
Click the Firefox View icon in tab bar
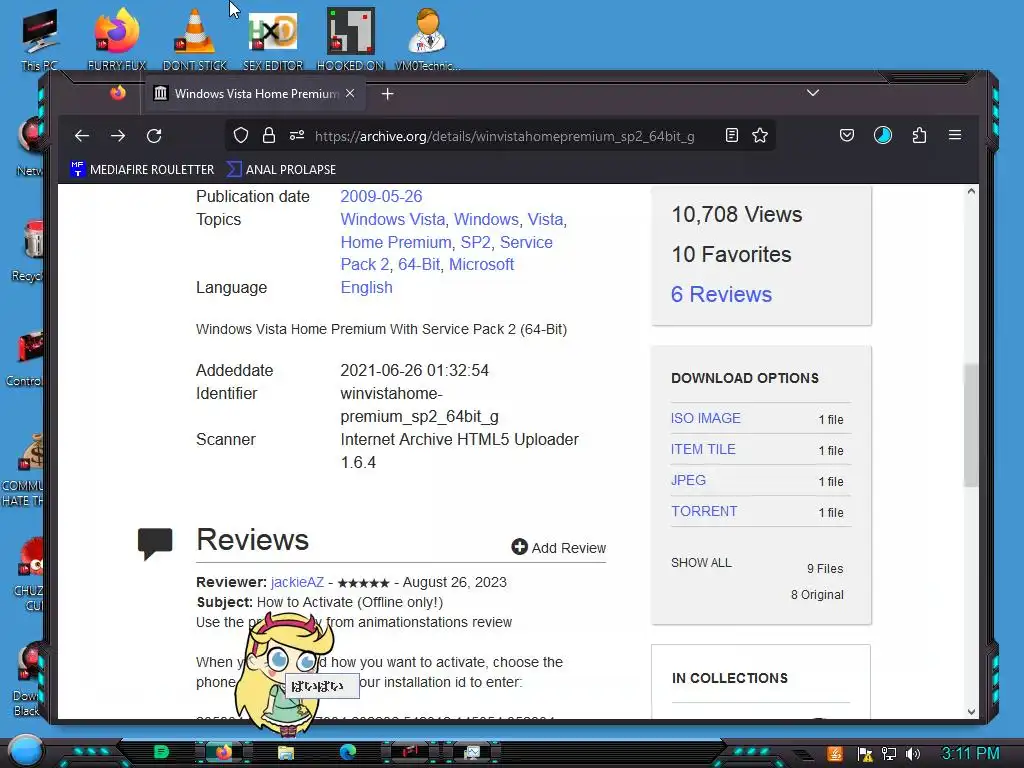point(118,93)
